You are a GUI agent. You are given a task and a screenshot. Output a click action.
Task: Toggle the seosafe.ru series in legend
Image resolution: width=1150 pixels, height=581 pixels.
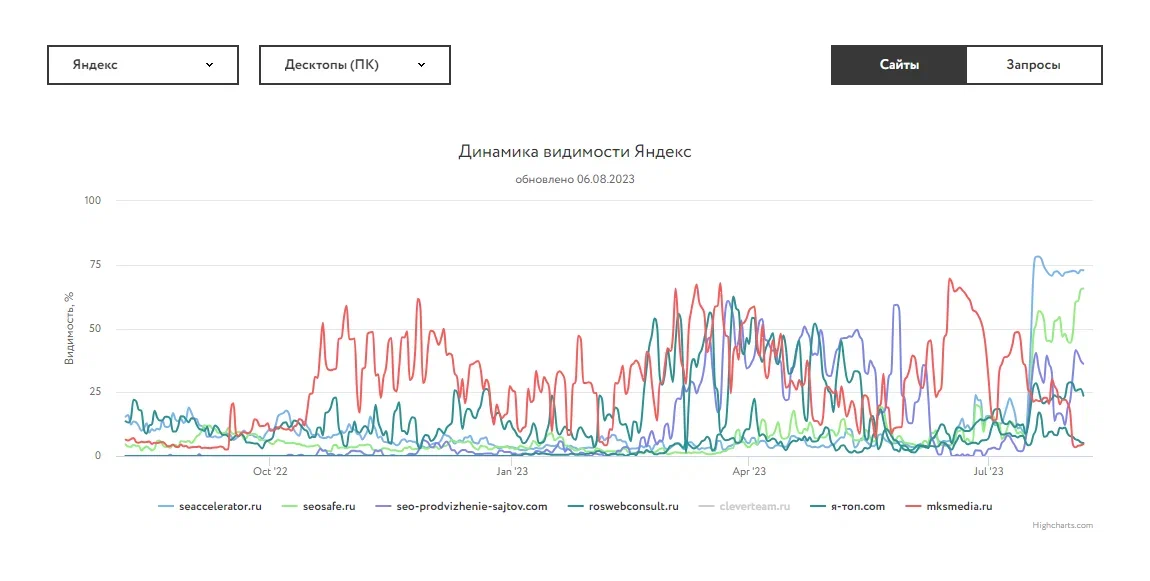pyautogui.click(x=319, y=506)
